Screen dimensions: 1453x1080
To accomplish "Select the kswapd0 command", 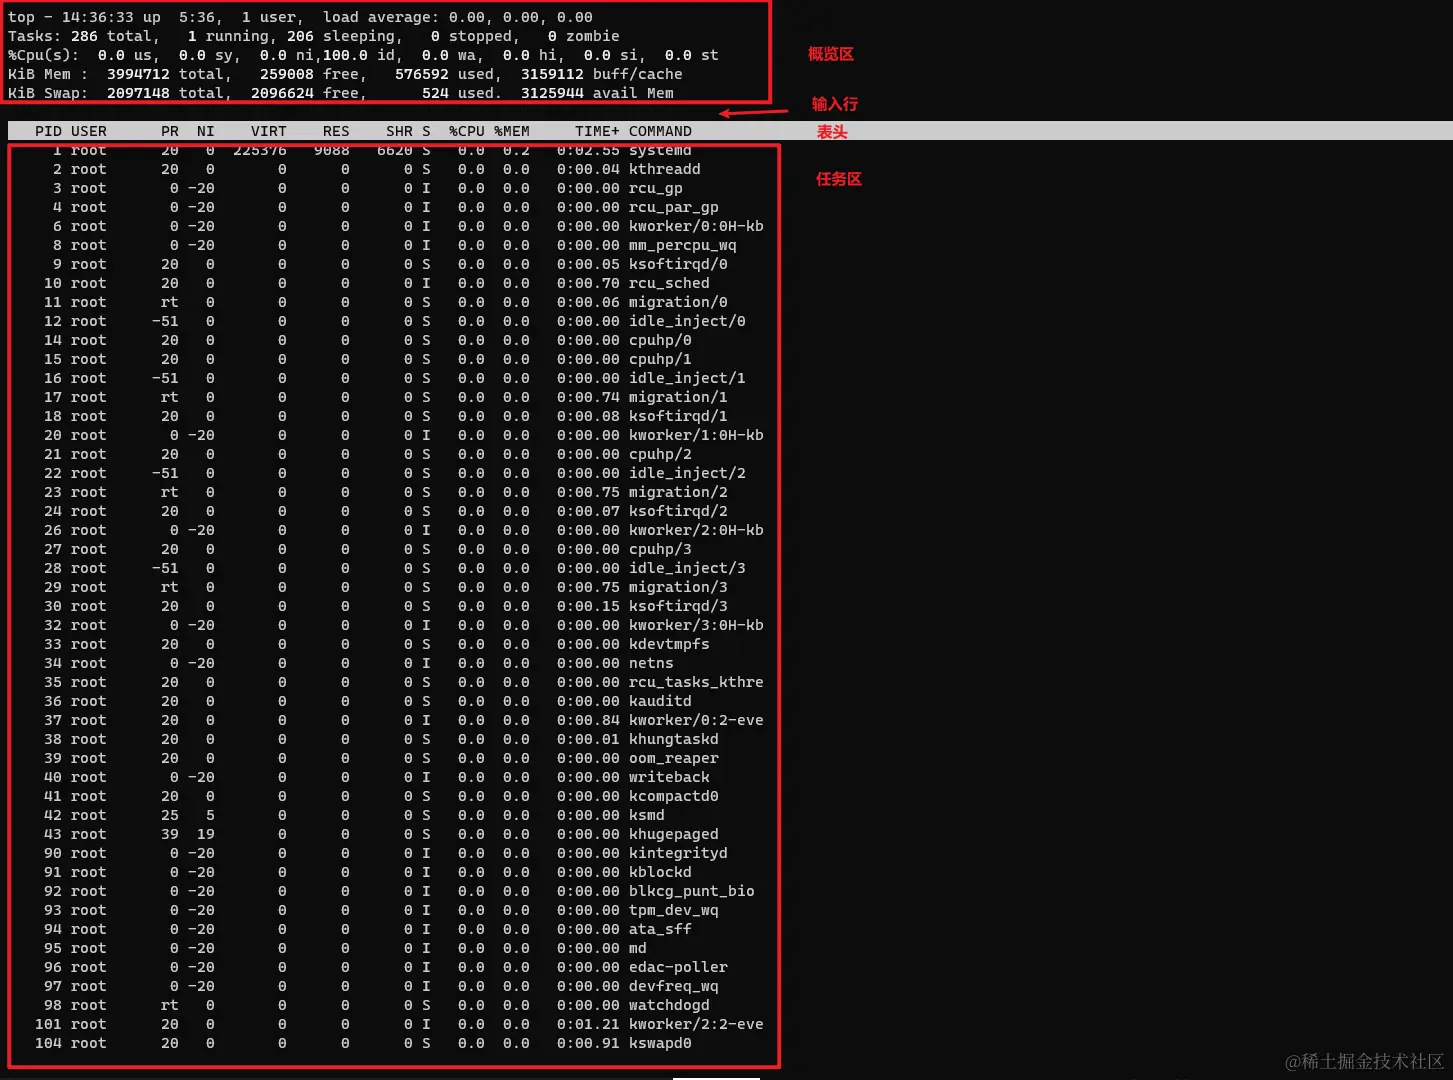I will (x=660, y=1043).
